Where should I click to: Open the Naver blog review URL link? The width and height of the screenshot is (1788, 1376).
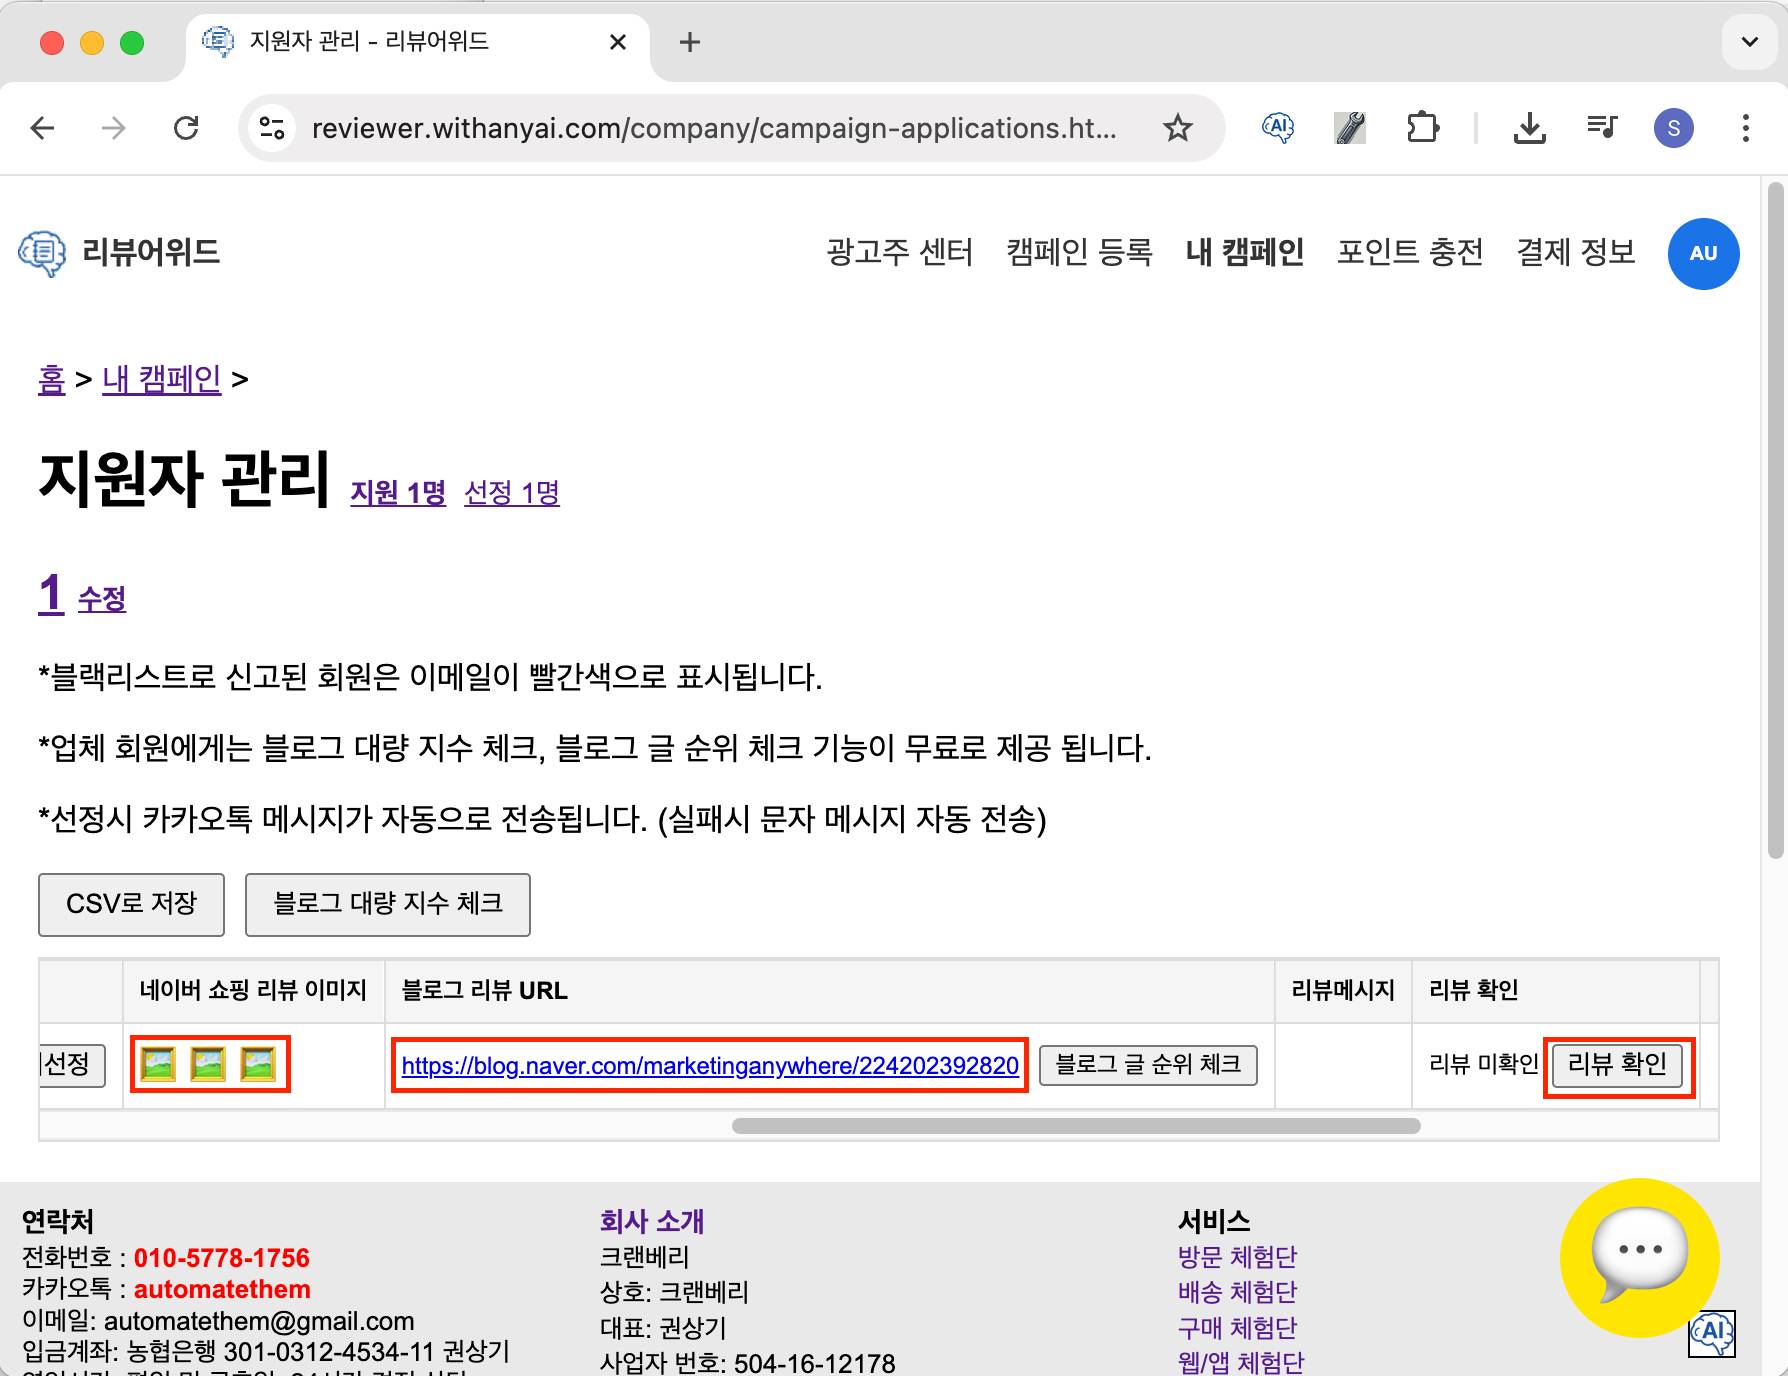click(x=709, y=1066)
